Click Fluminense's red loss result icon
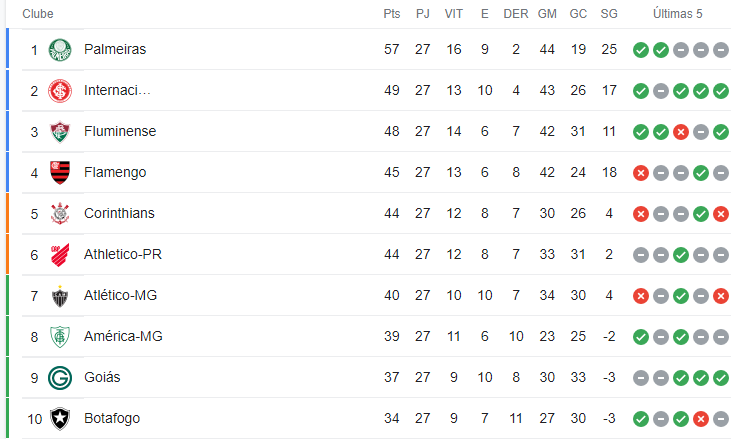 pyautogui.click(x=681, y=132)
